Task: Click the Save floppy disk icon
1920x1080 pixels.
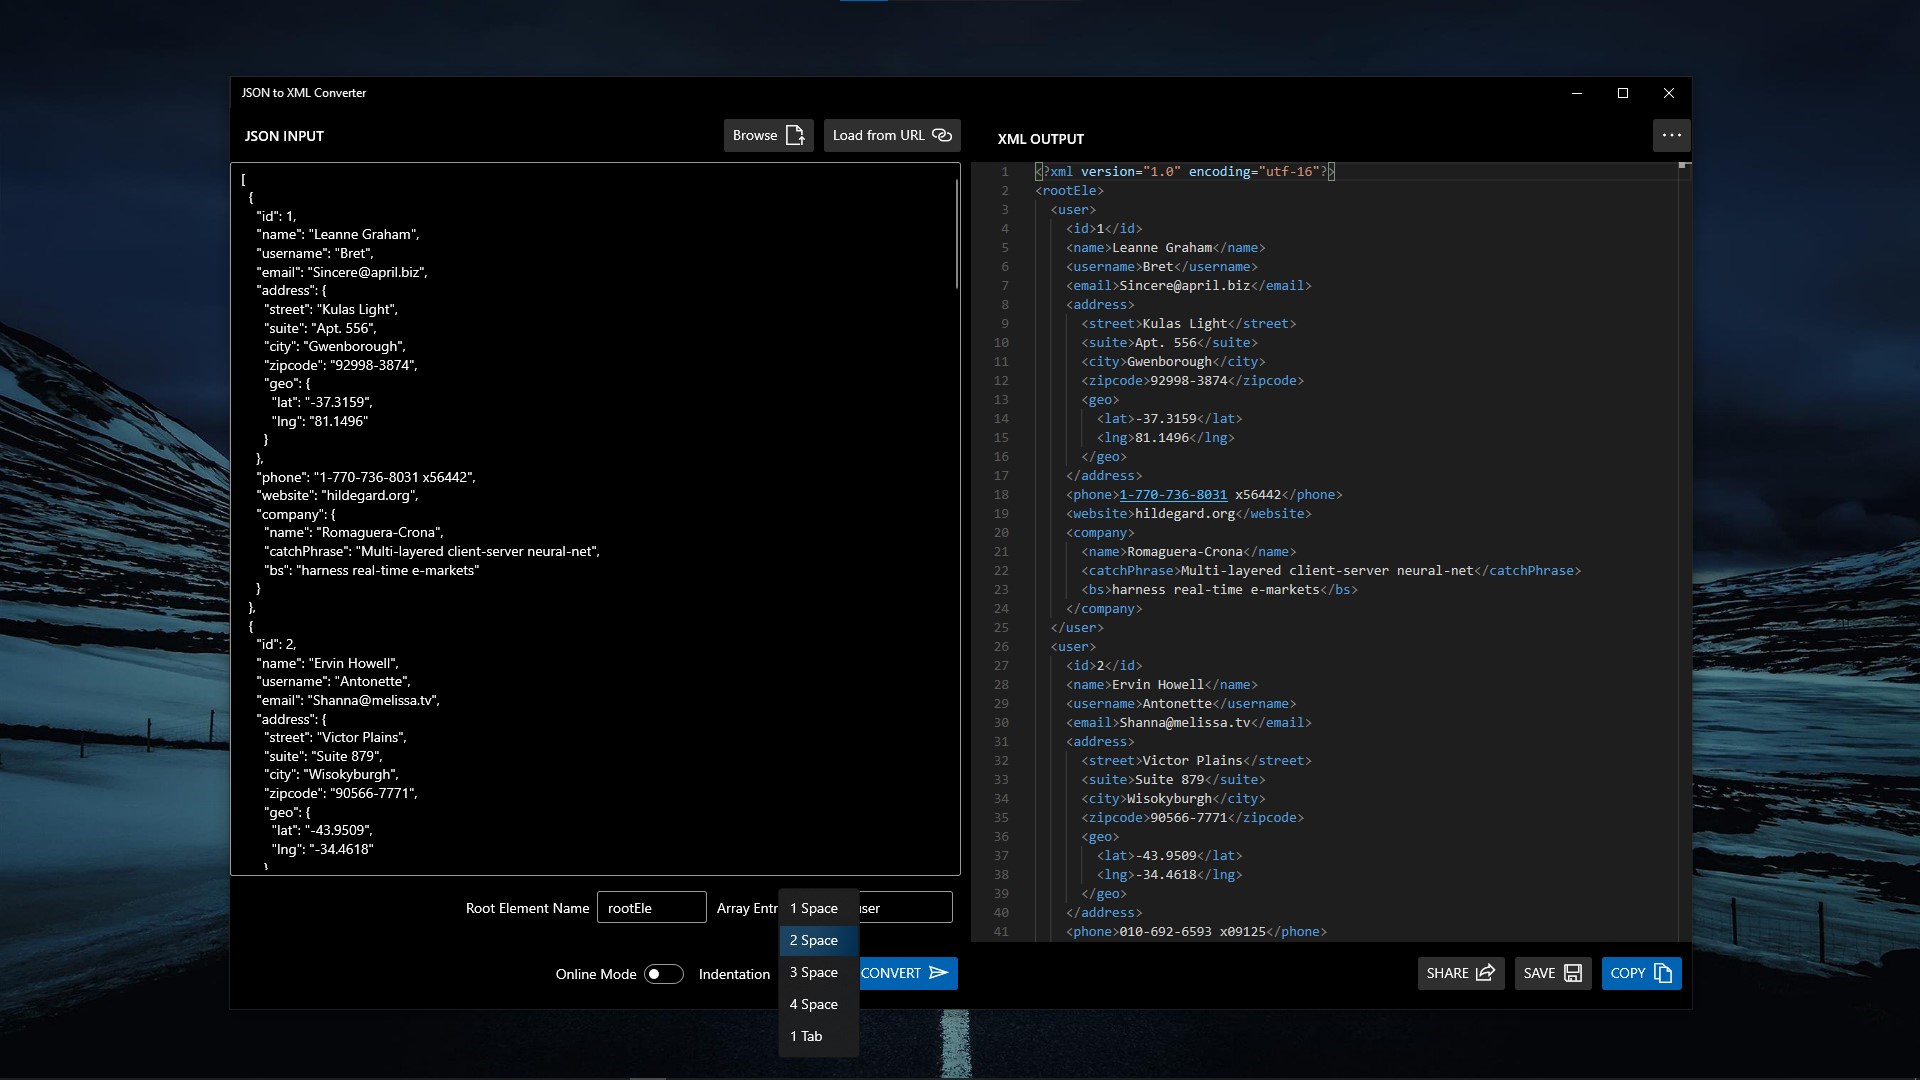Action: pyautogui.click(x=1573, y=973)
